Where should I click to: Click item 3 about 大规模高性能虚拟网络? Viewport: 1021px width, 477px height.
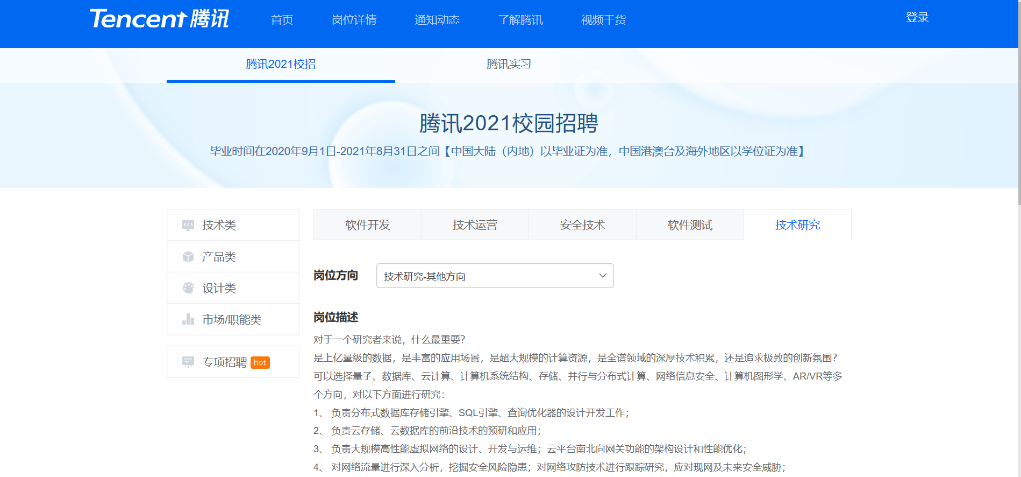click(530, 449)
